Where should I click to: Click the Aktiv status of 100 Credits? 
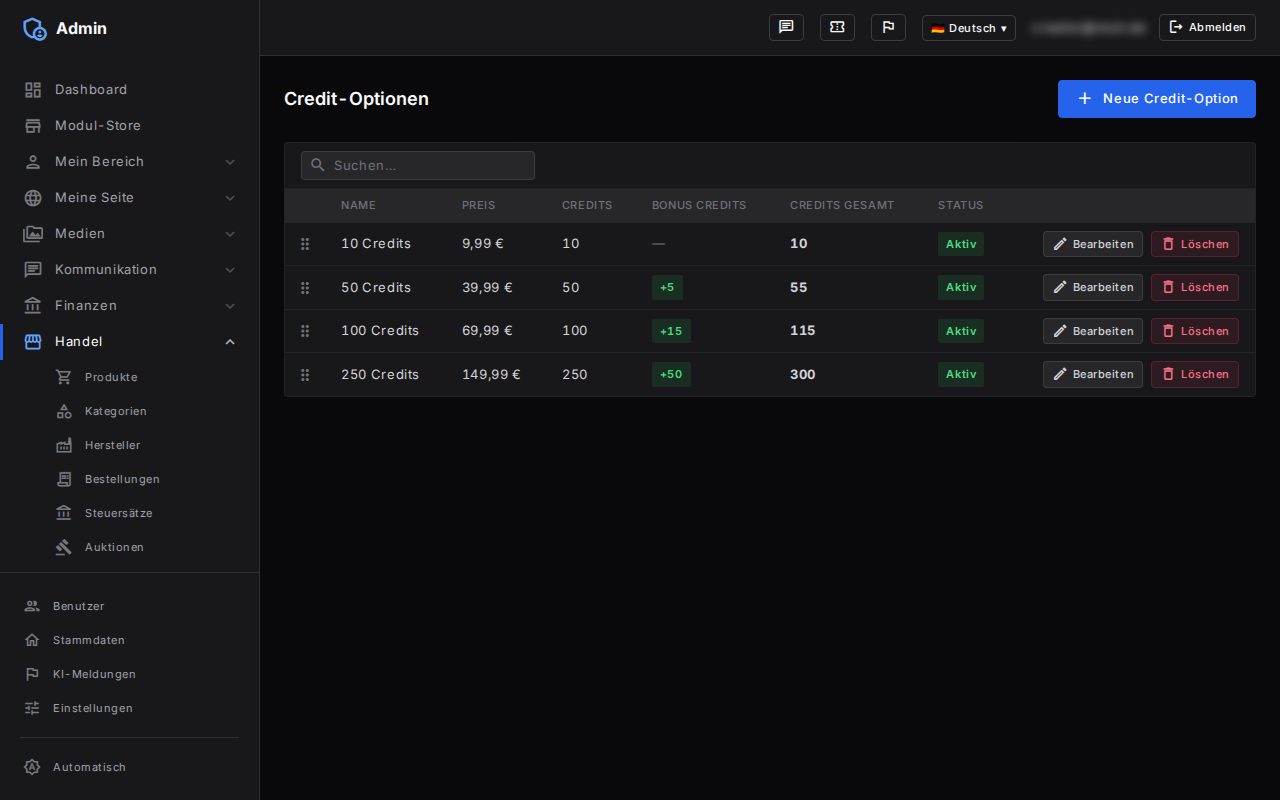(961, 331)
